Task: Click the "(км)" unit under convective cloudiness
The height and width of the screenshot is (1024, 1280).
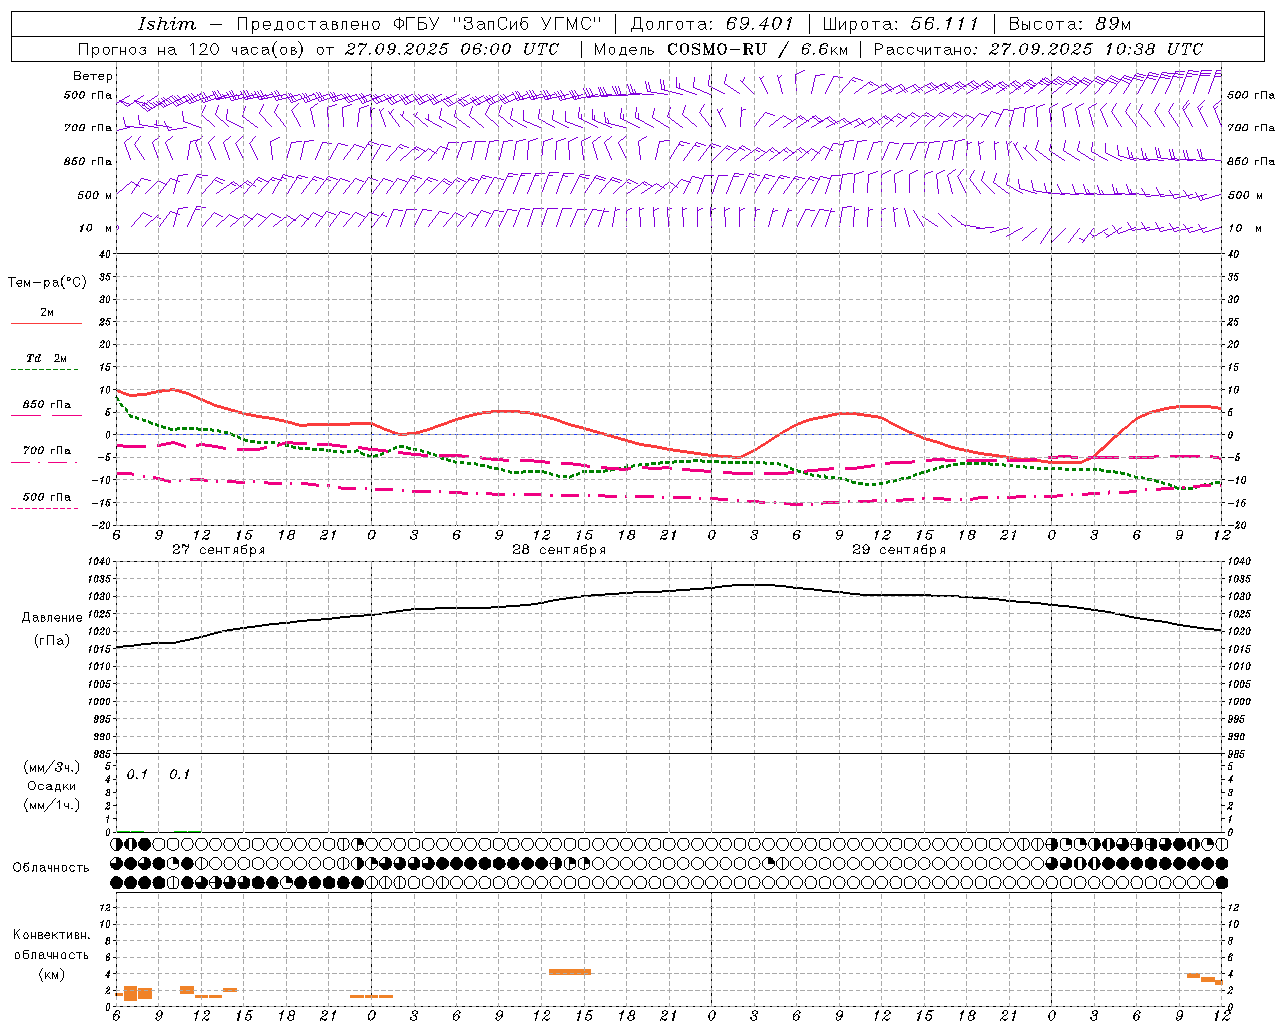Action: [x=52, y=974]
